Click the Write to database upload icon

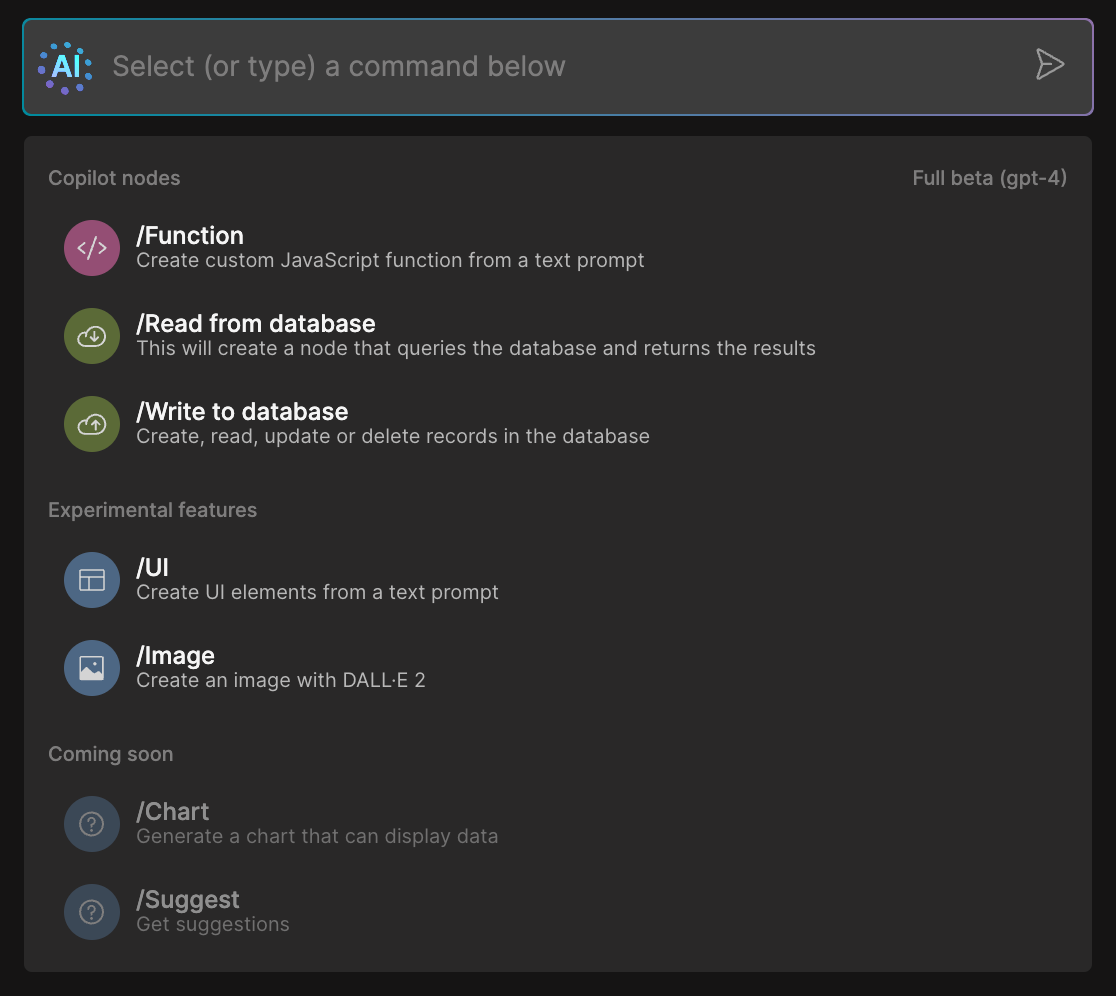(92, 424)
